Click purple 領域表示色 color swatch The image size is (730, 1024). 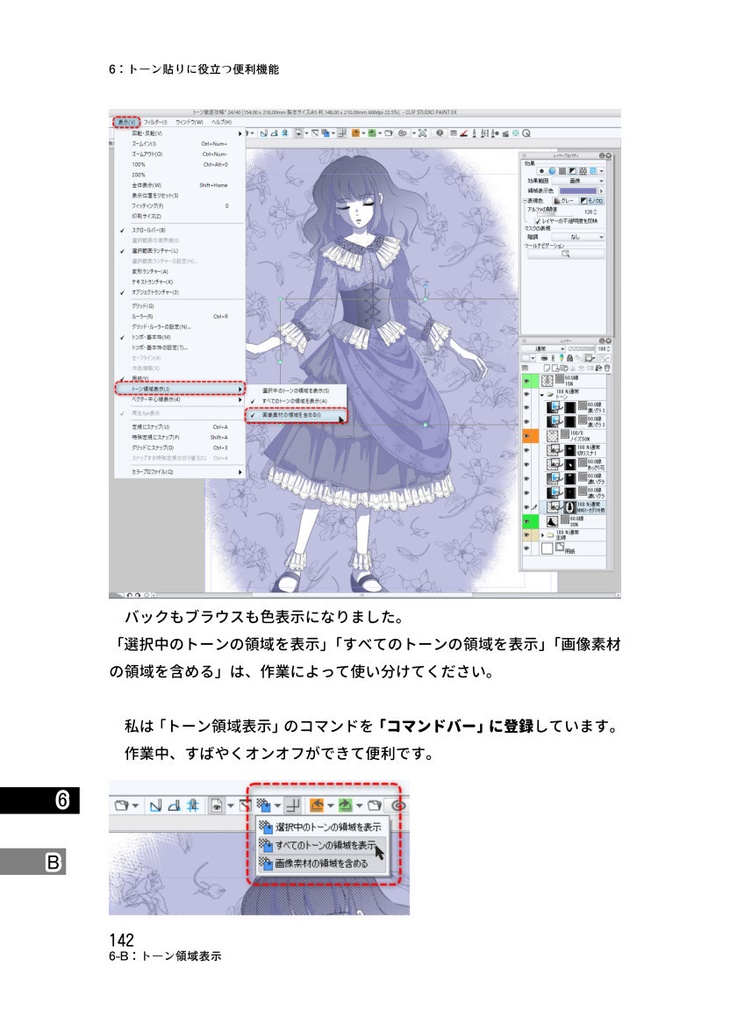(x=578, y=191)
